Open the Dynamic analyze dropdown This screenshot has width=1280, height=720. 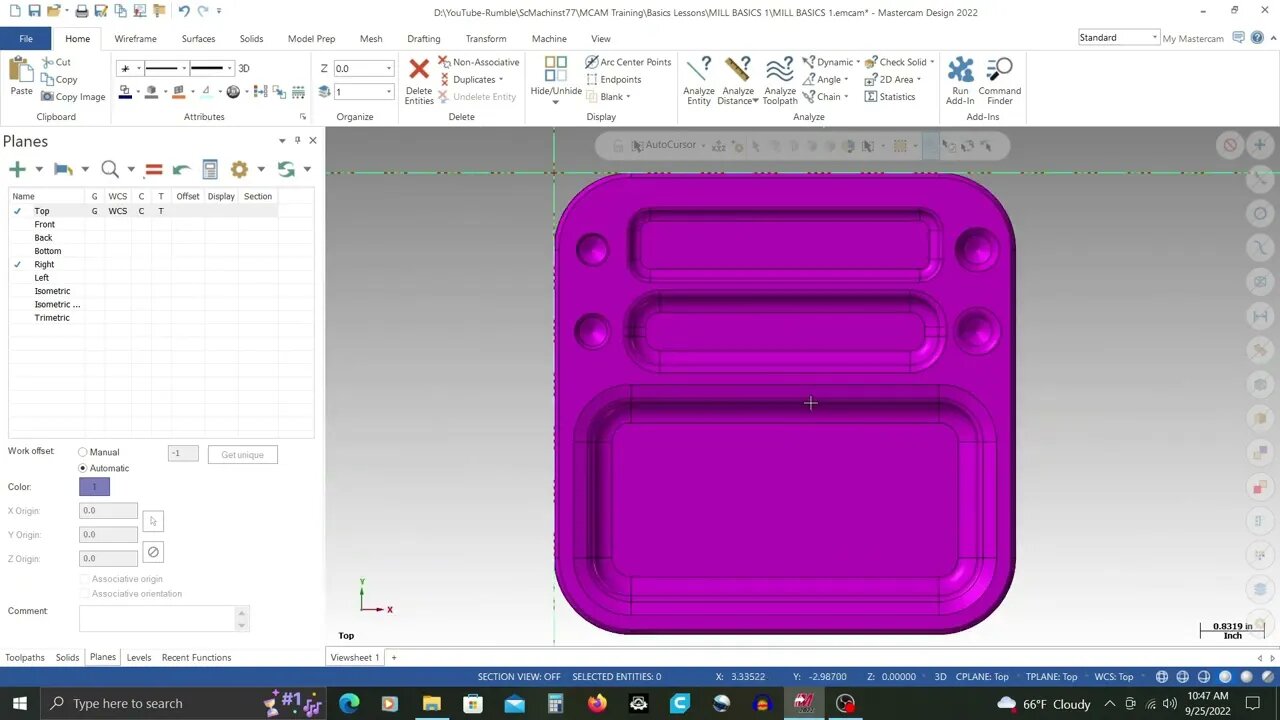[857, 62]
